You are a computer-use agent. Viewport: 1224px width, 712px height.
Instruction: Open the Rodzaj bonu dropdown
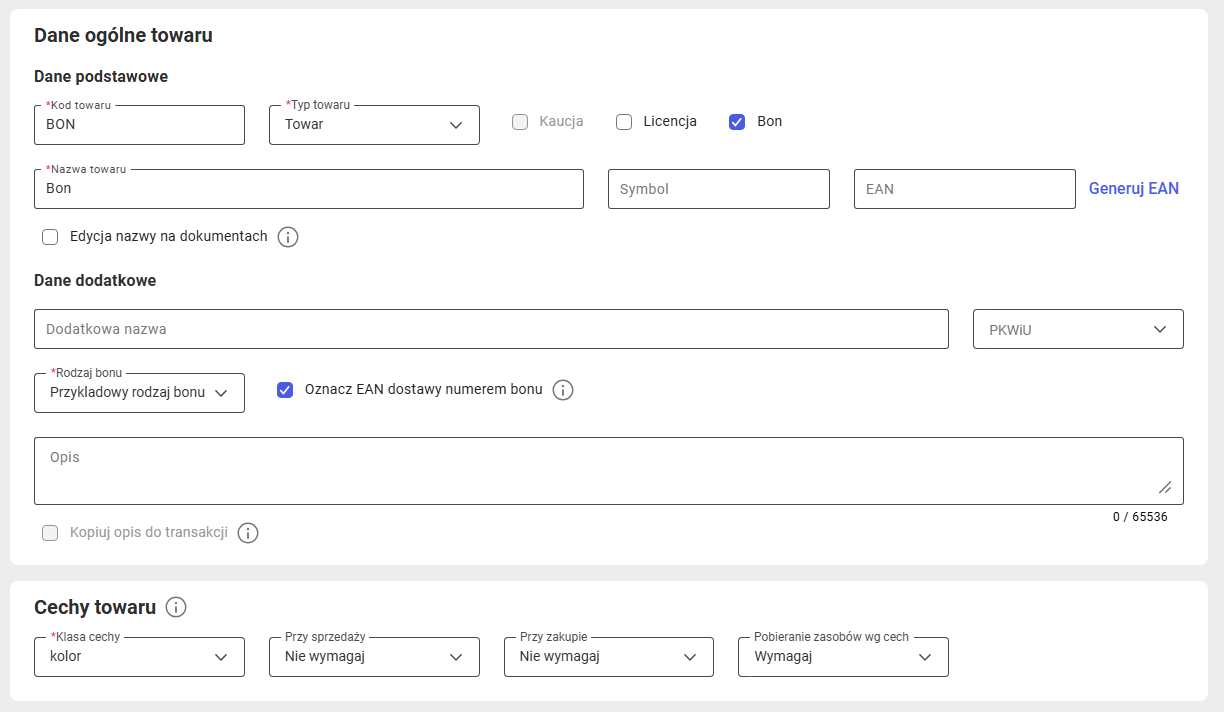coord(139,393)
